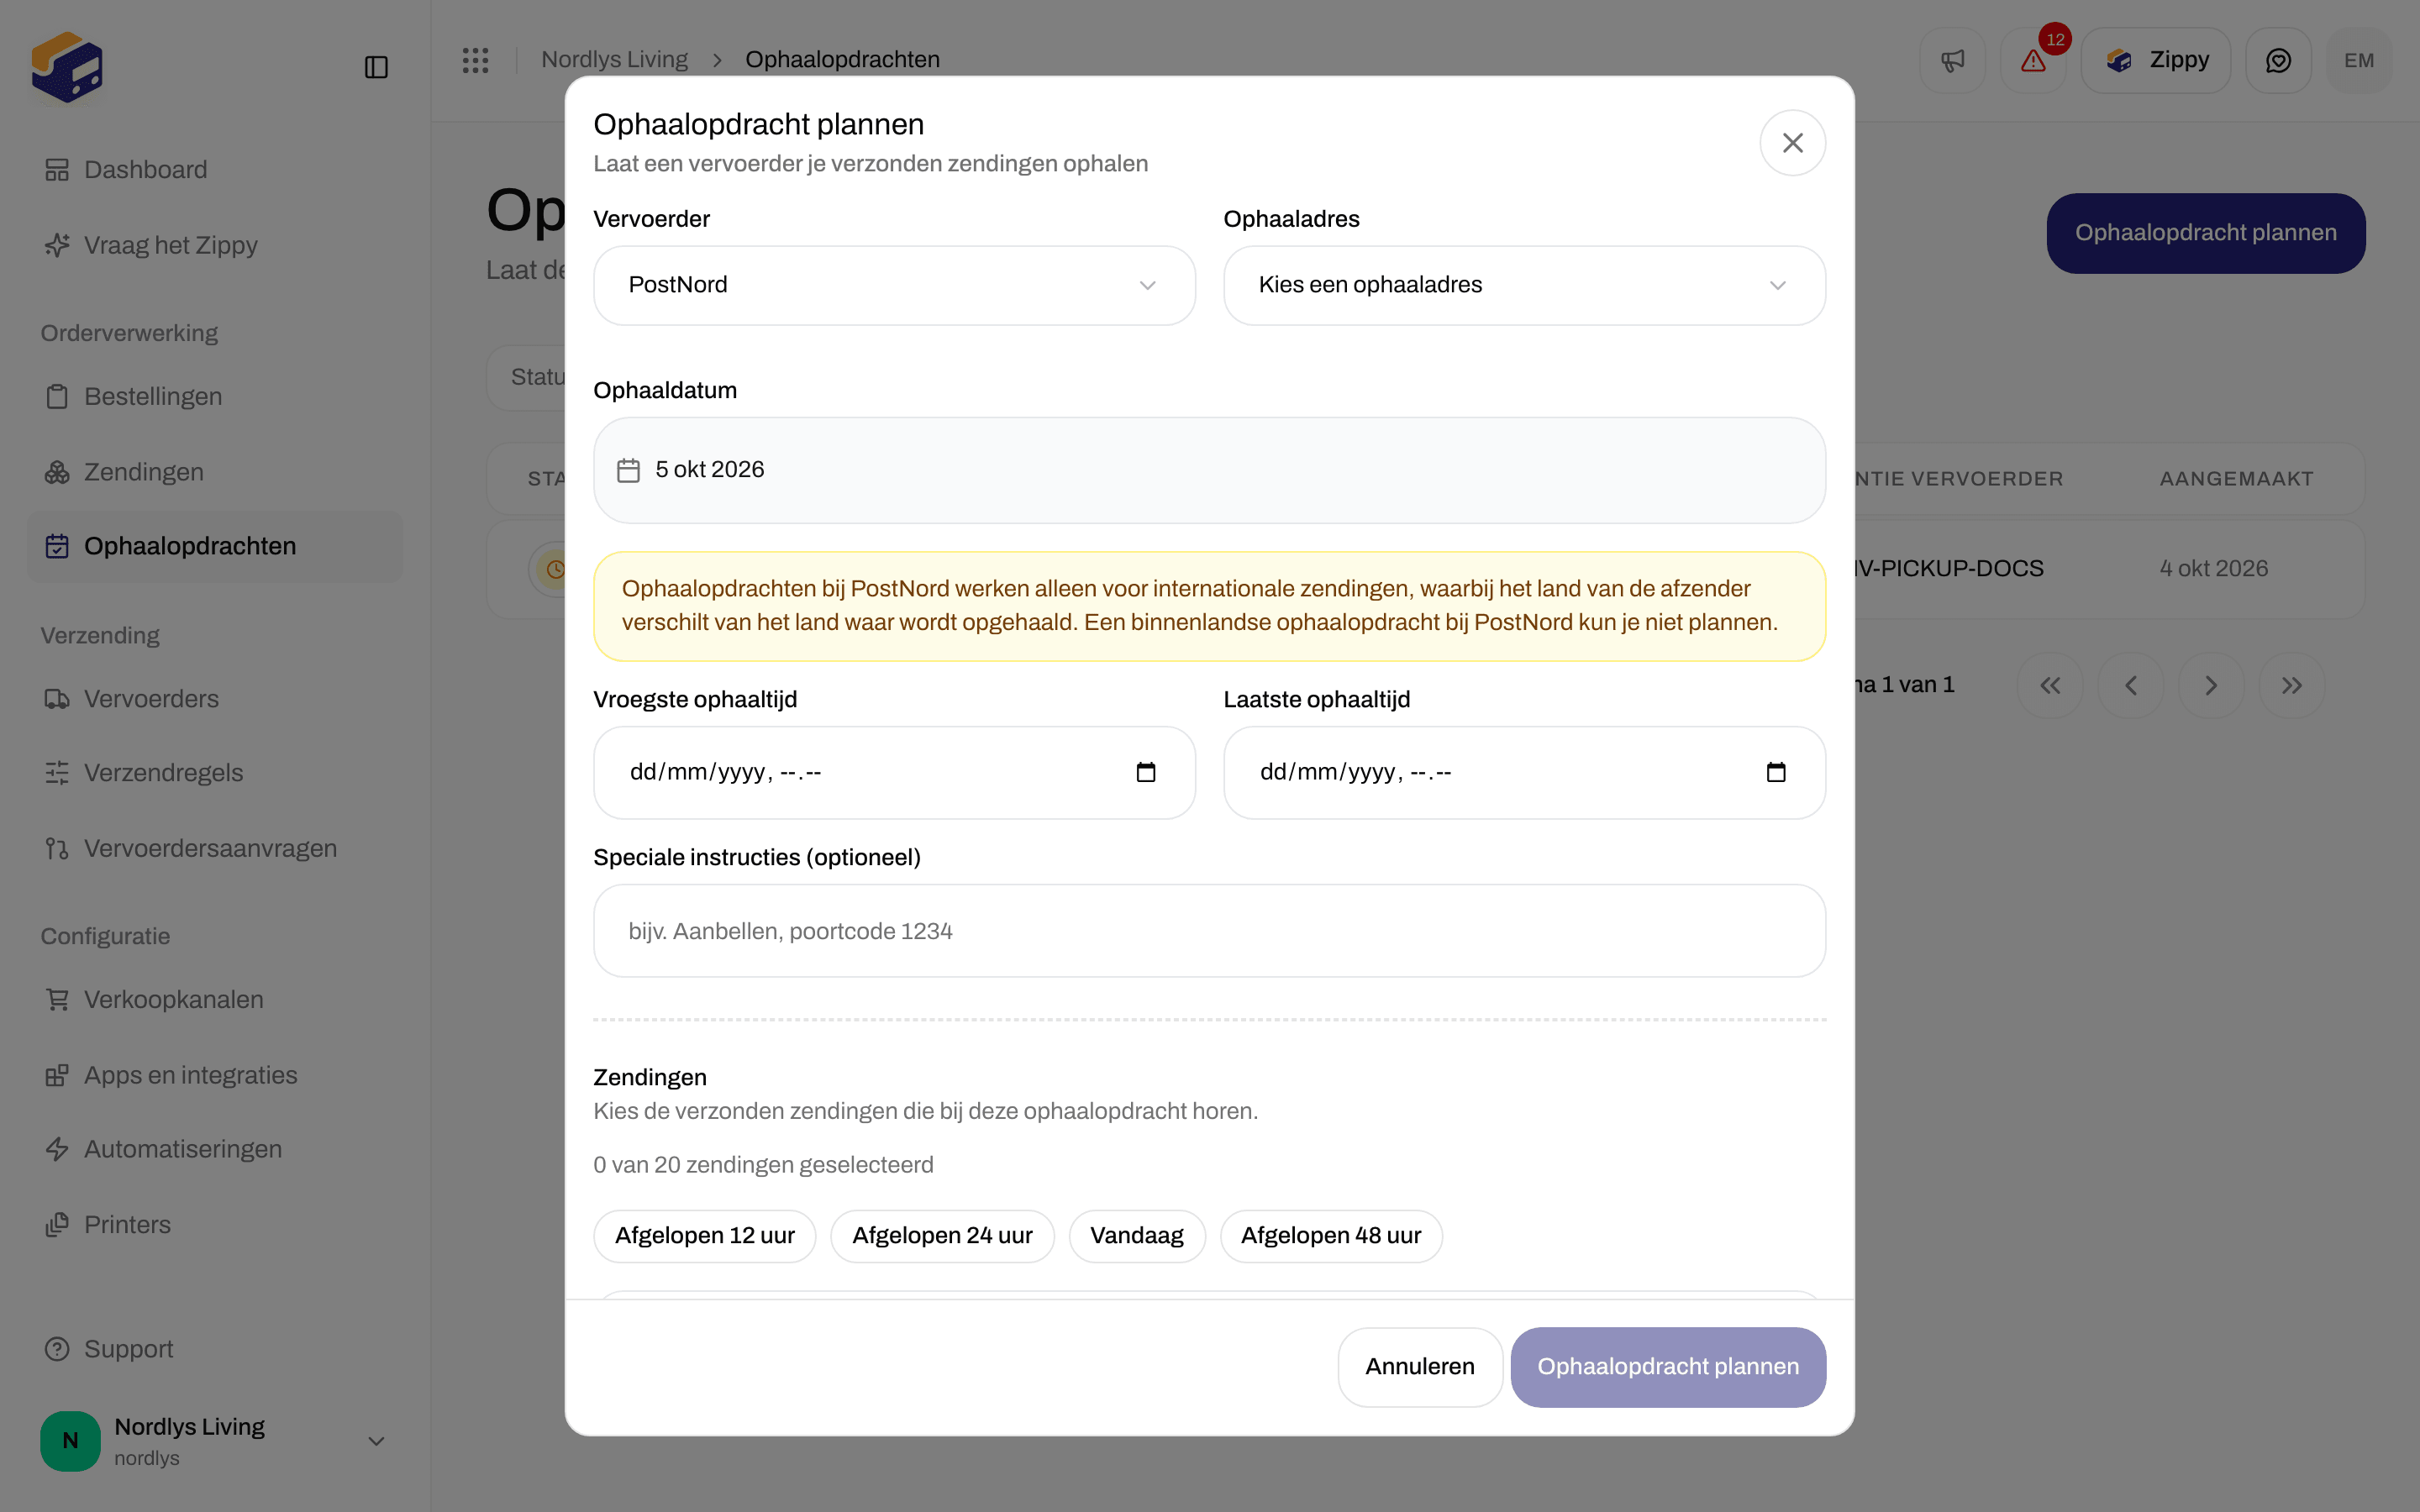Screen dimensions: 2420x1512
Task: Close the Ophaalopdracht plannen dialog
Action: (1792, 143)
